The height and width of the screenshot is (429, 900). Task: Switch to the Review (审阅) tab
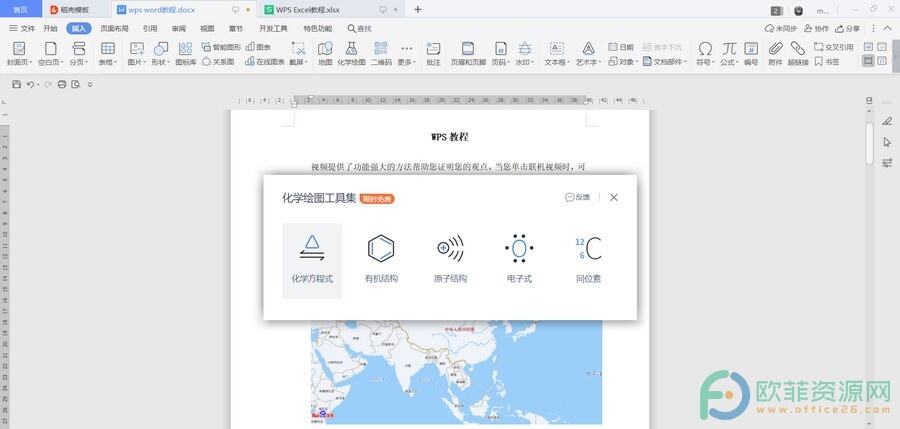tap(179, 28)
